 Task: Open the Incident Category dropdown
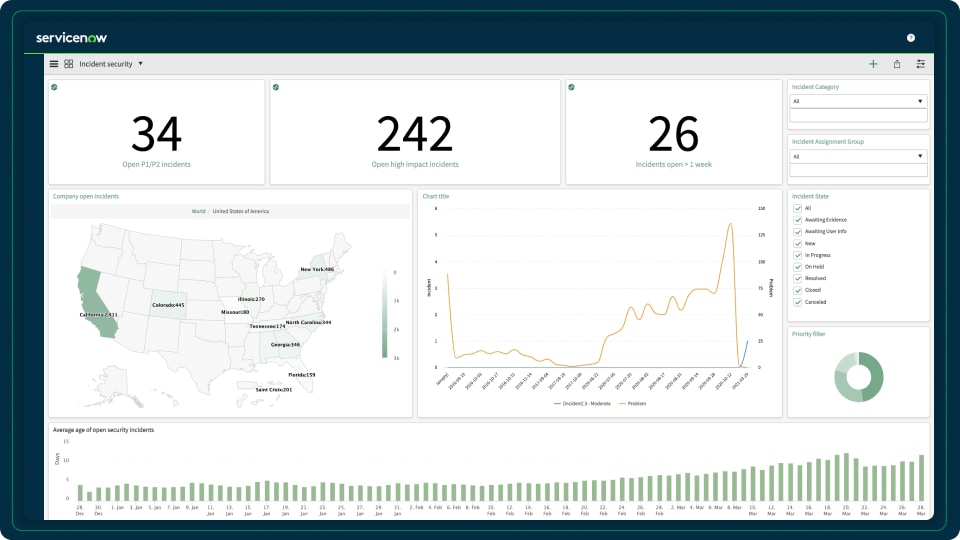[859, 101]
